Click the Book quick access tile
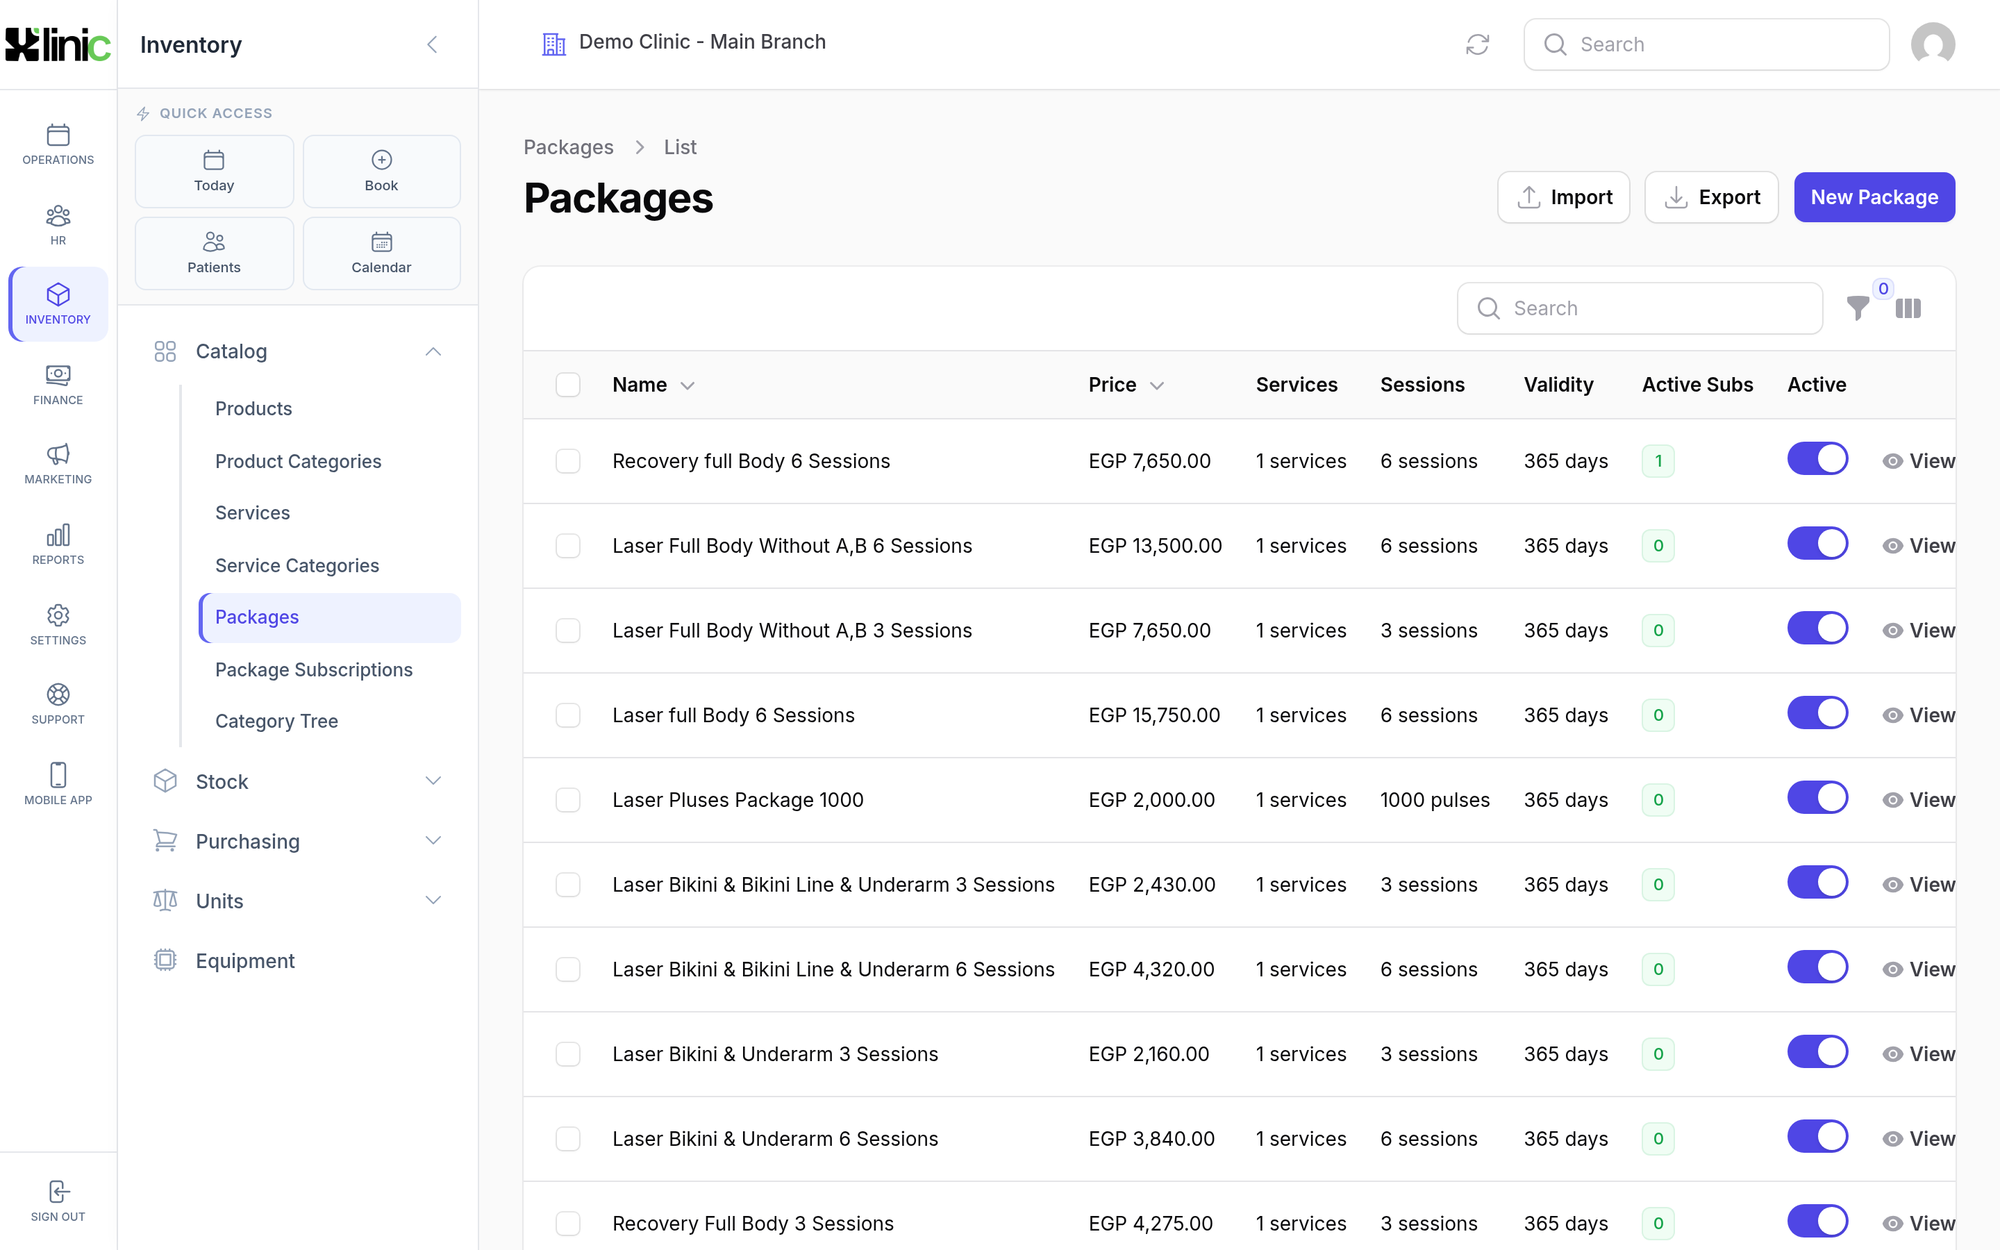The height and width of the screenshot is (1250, 2000). (381, 172)
